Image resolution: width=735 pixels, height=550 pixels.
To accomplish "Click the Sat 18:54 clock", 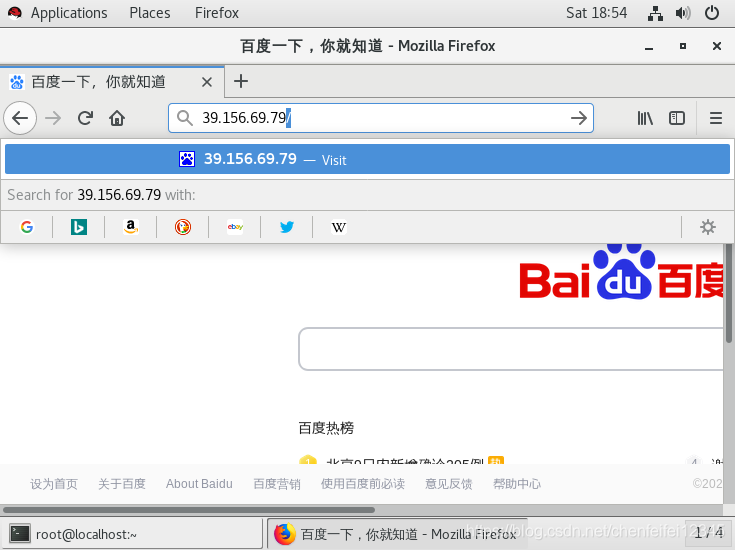I will [596, 13].
